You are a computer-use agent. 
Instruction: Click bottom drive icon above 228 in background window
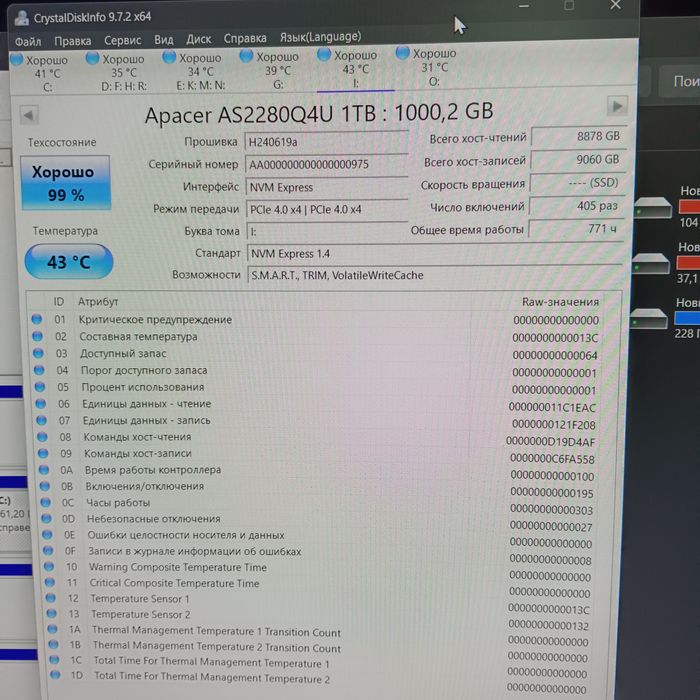(649, 320)
